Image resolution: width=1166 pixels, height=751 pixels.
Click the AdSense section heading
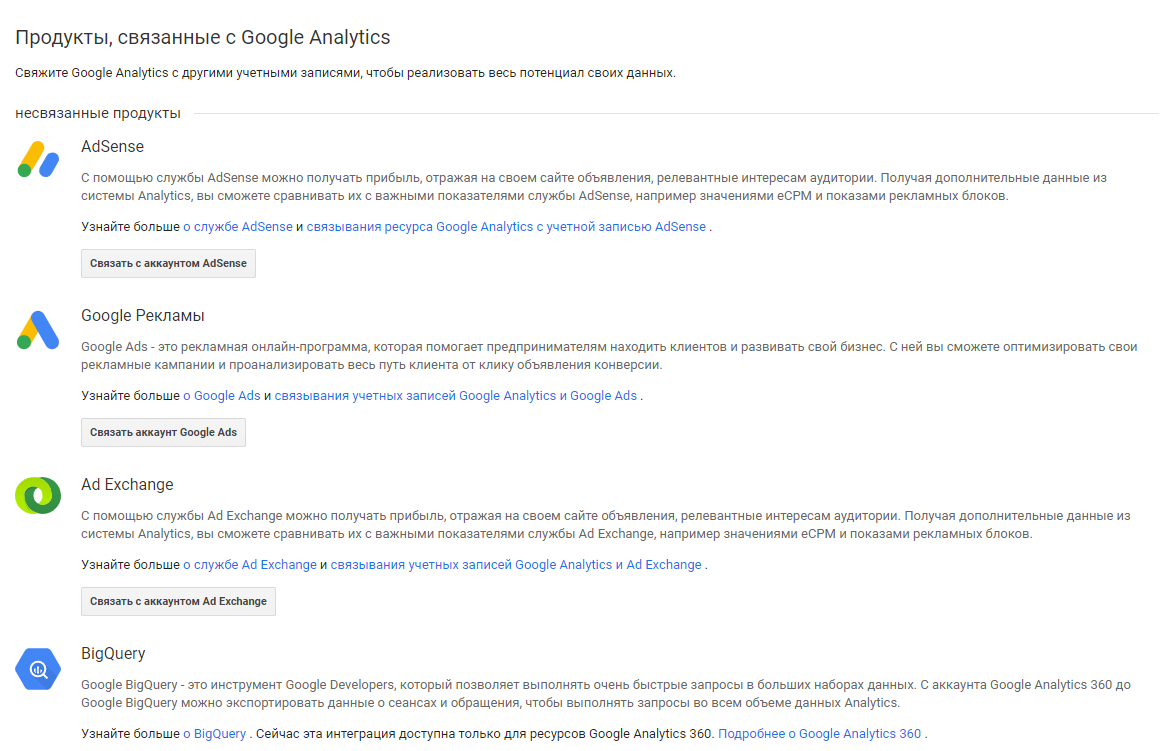[112, 146]
